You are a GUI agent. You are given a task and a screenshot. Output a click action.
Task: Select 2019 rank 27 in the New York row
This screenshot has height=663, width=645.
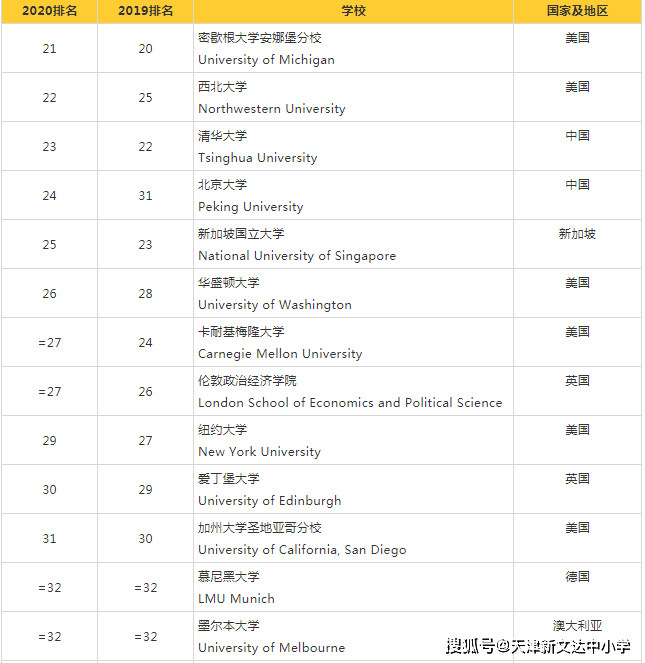click(145, 441)
